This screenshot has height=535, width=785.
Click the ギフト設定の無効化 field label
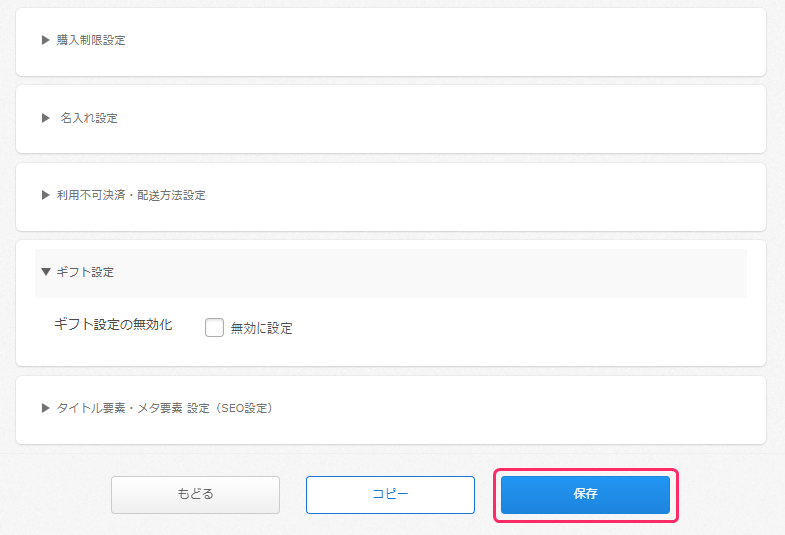(113, 325)
